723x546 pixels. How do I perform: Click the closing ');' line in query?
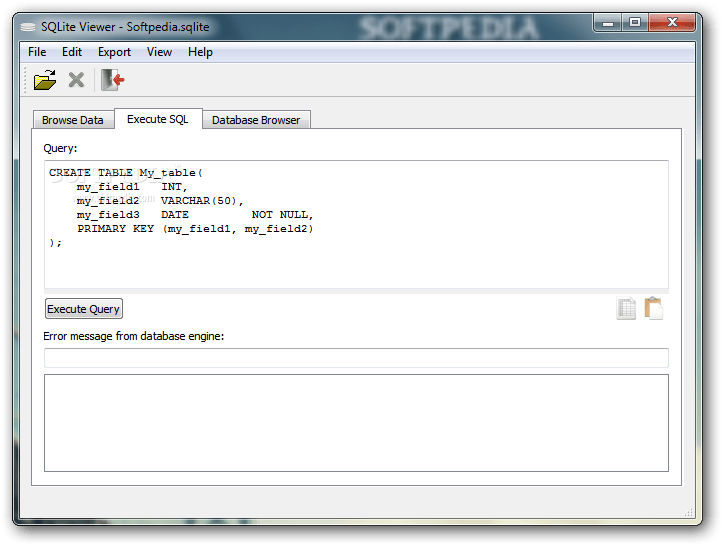(x=55, y=243)
